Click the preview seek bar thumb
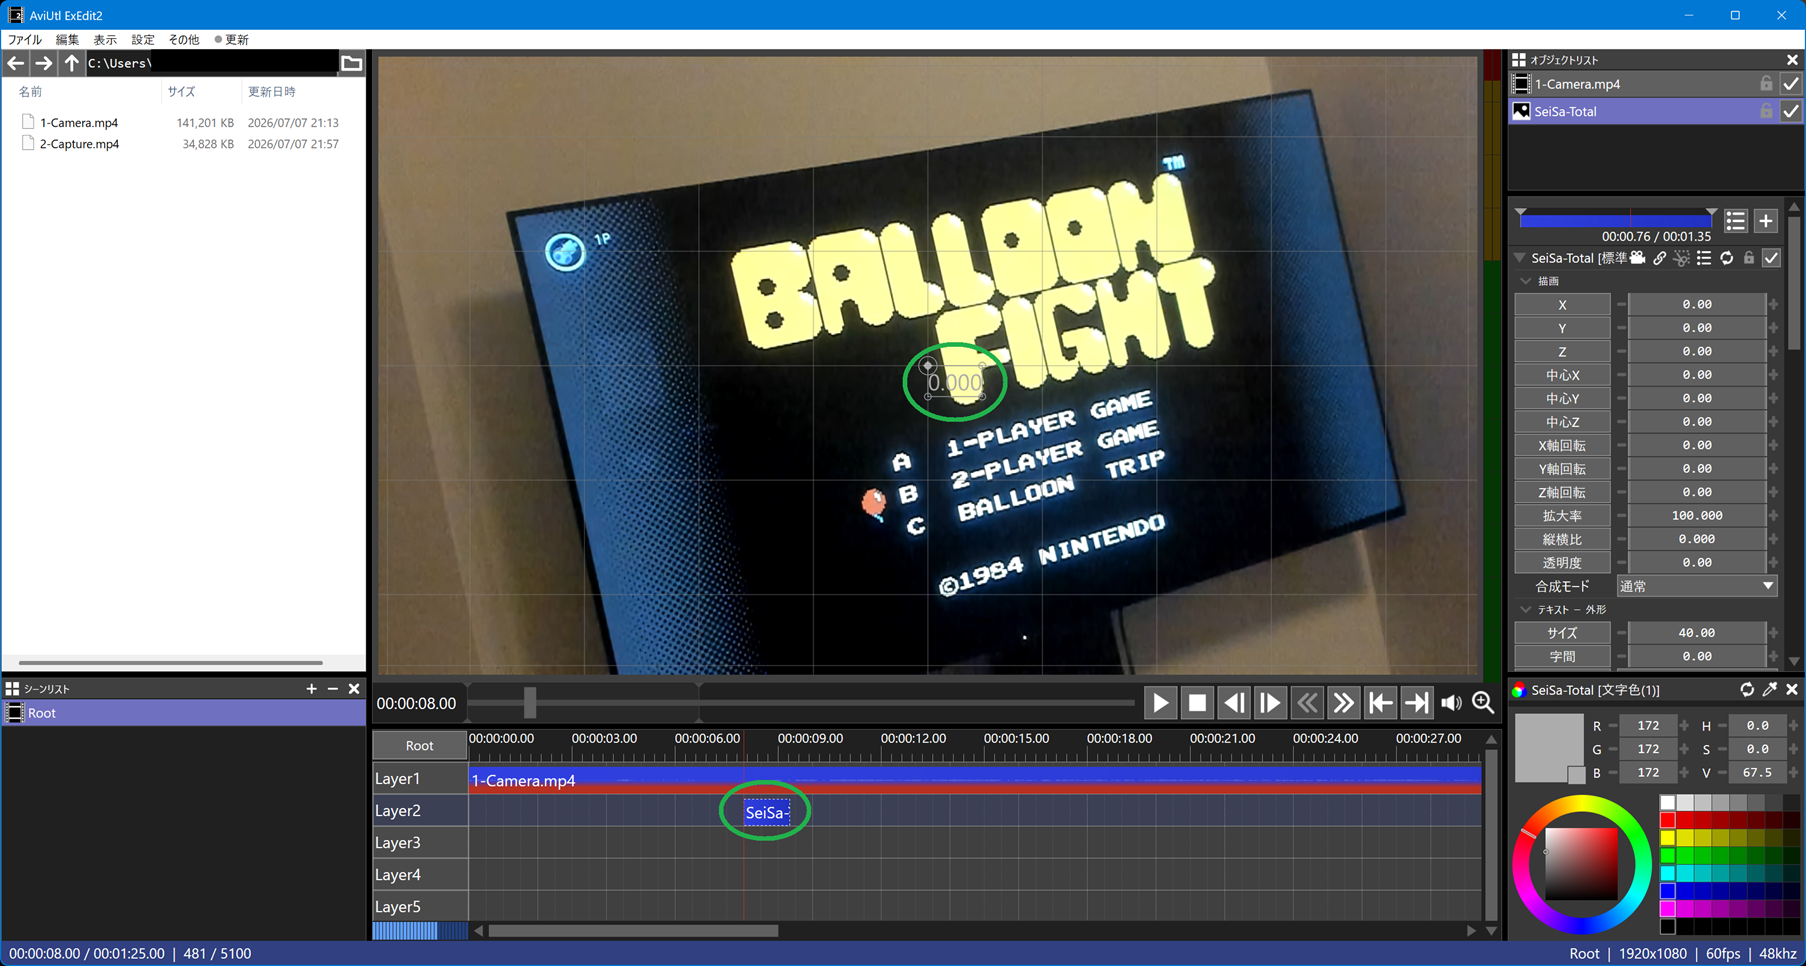 pos(530,702)
